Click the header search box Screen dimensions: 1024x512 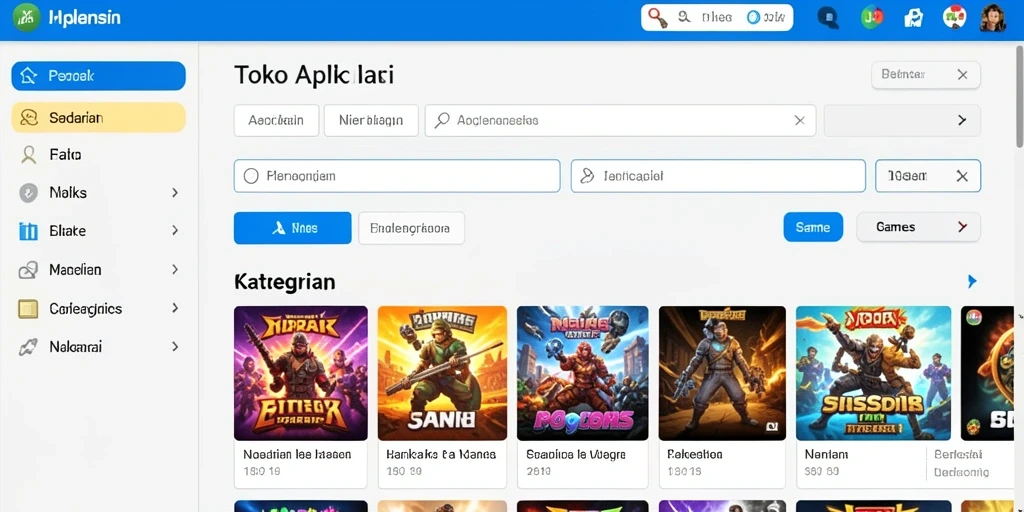[x=717, y=18]
